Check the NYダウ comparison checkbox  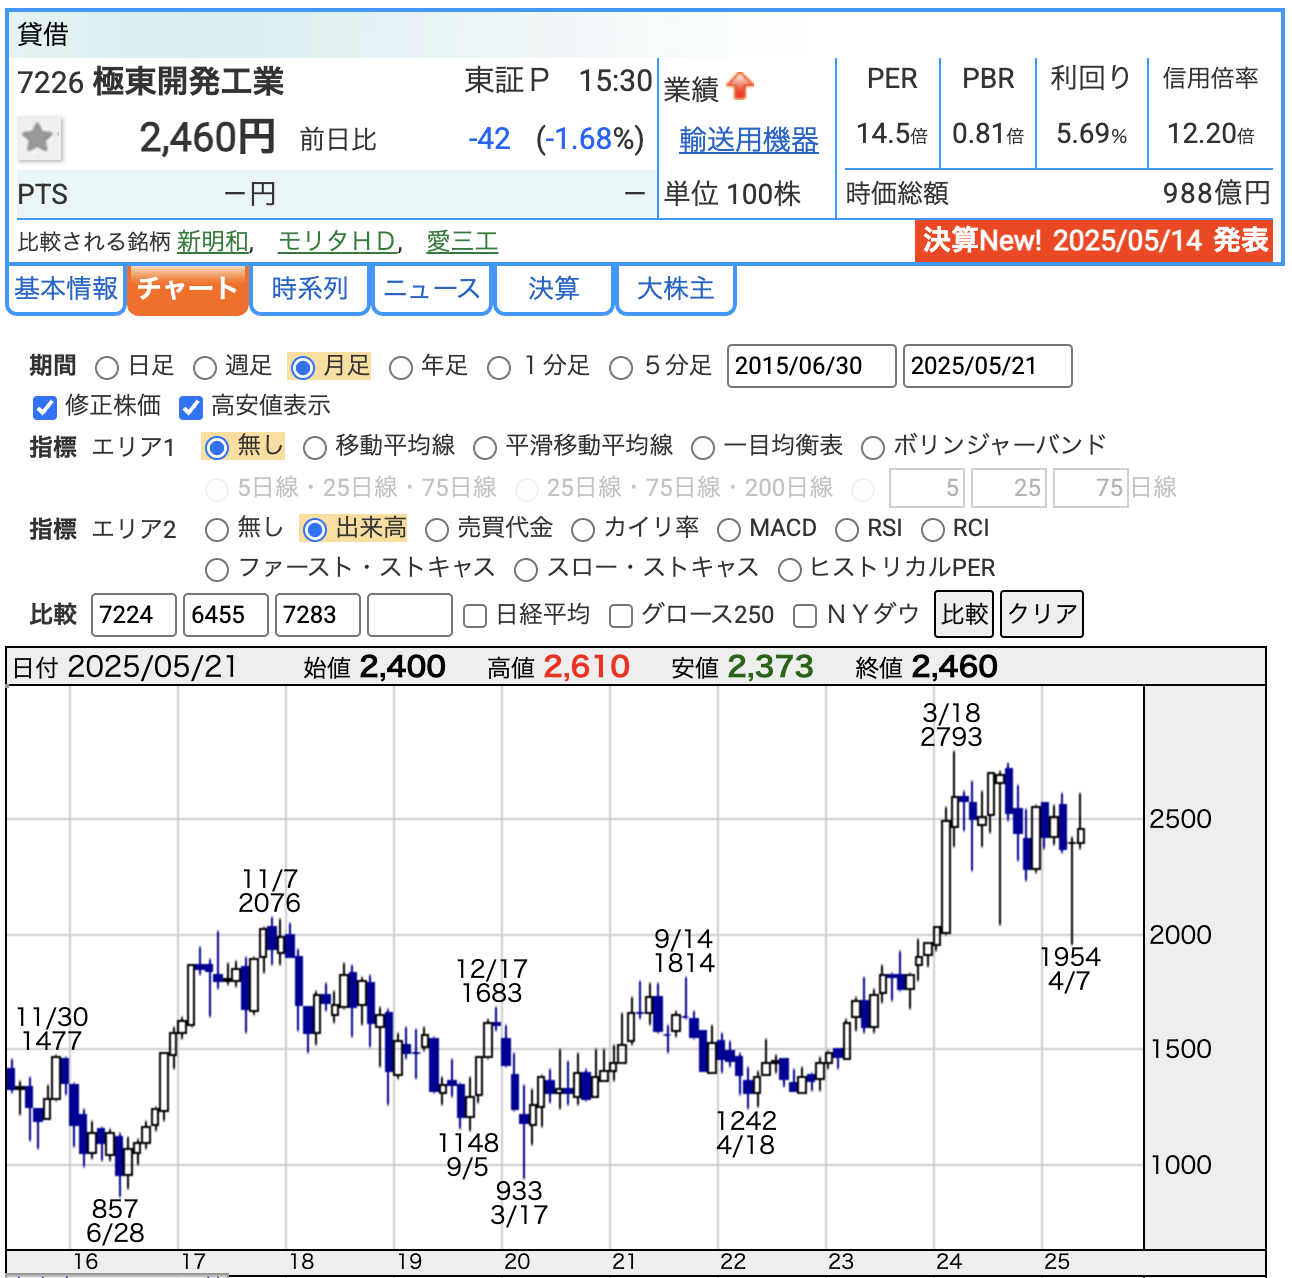coord(805,616)
